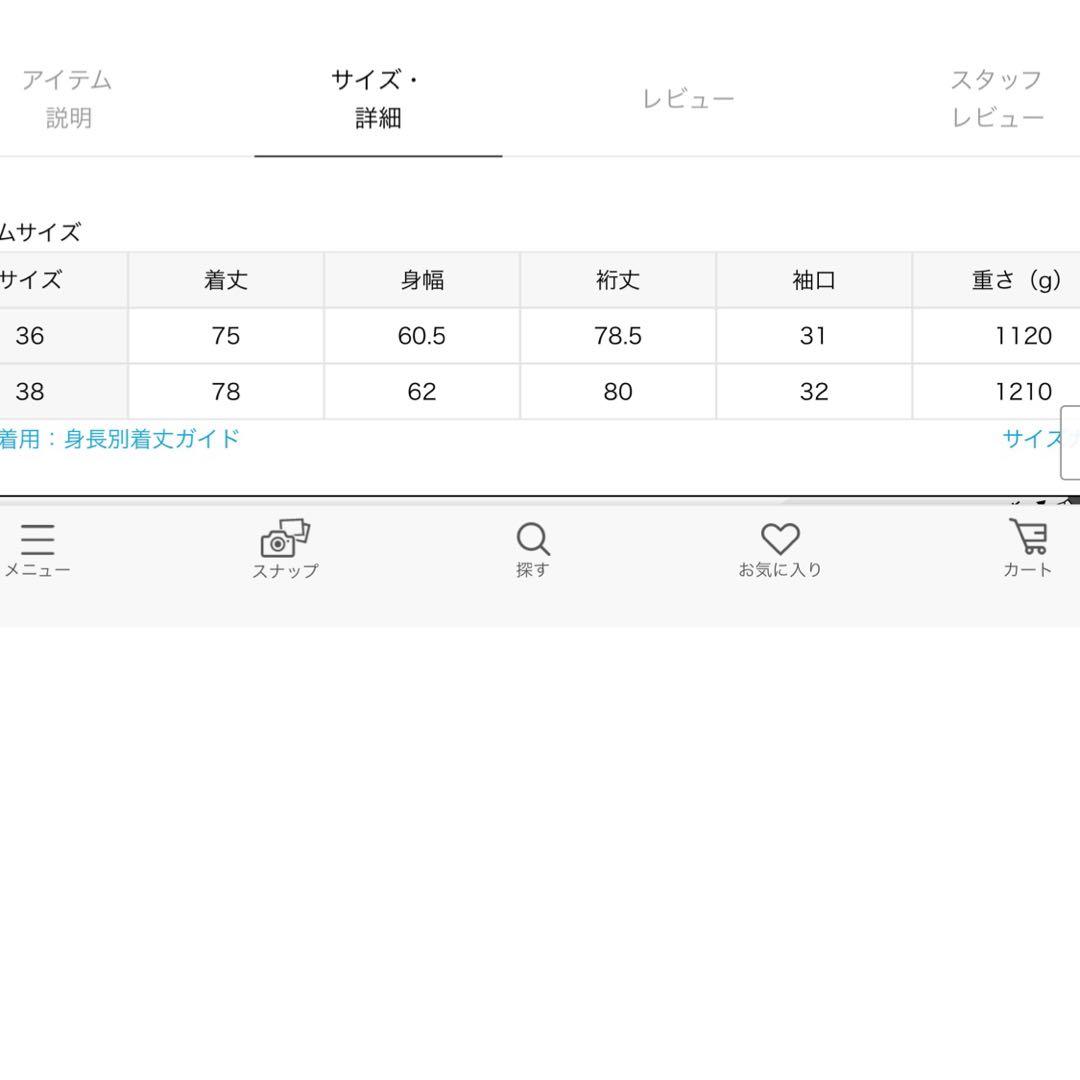Image resolution: width=1080 pixels, height=1080 pixels.
Task: Click the 袖口 column header
Action: click(814, 281)
